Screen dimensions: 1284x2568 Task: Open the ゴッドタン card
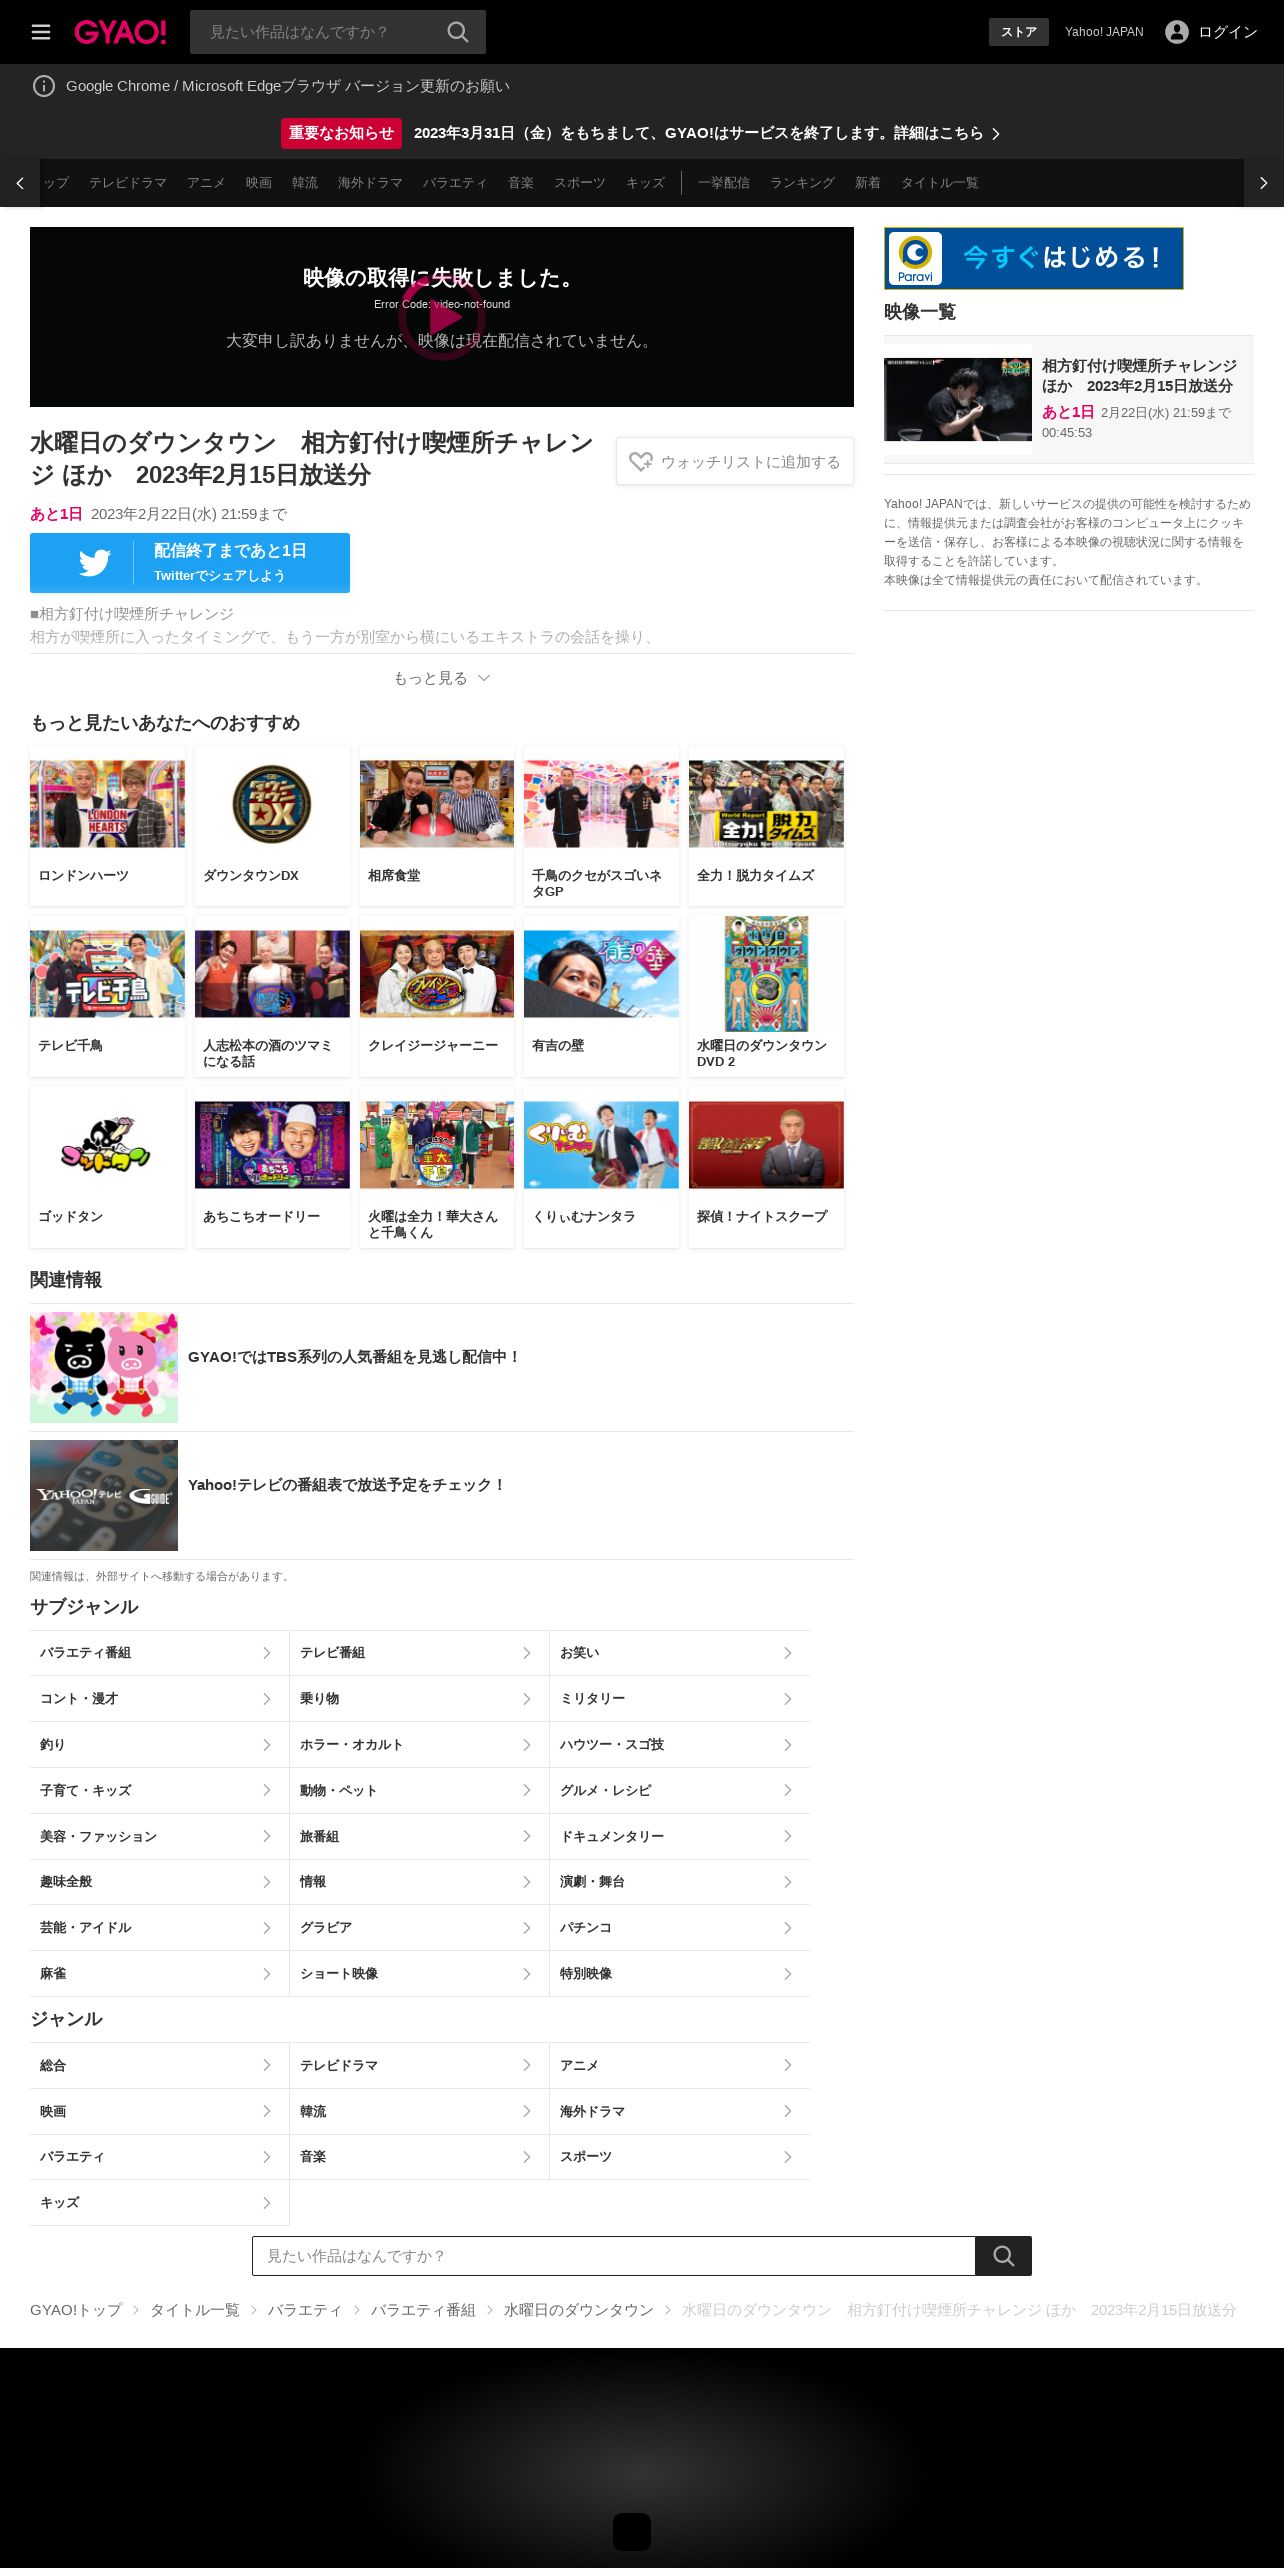(x=107, y=1167)
